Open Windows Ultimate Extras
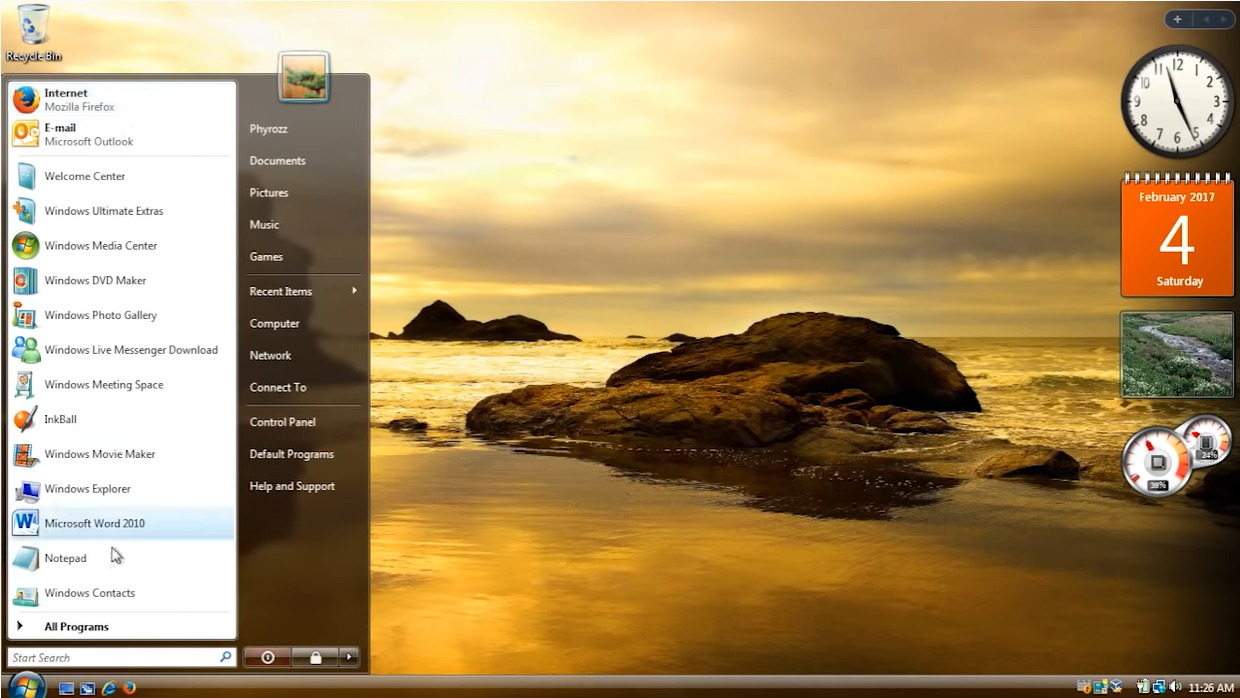Viewport: 1240px width, 698px height. 122,211
